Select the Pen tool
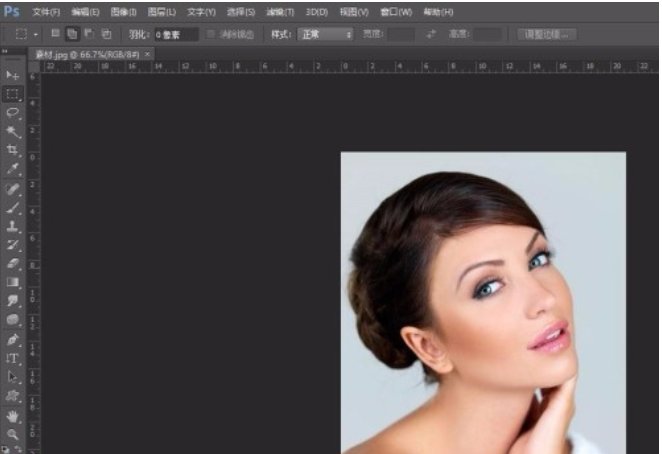This screenshot has height=454, width=662. (x=13, y=340)
